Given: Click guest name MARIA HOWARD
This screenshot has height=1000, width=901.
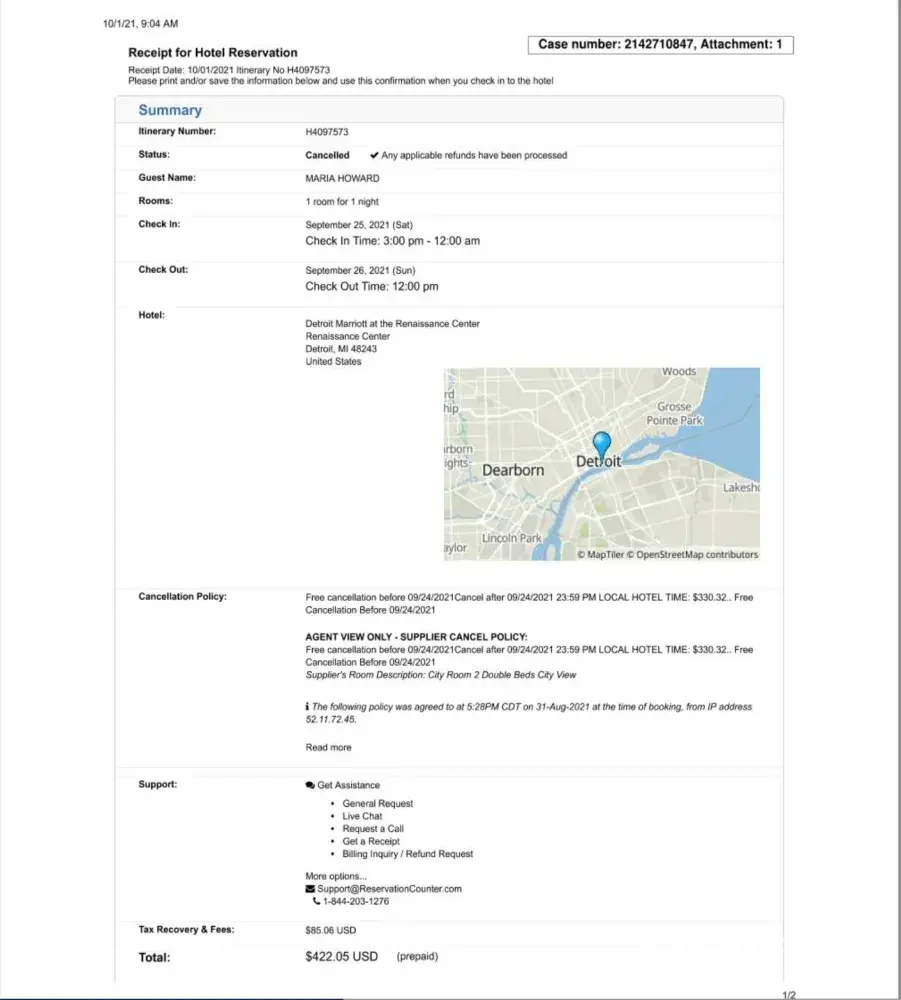Looking at the screenshot, I should coord(342,179).
